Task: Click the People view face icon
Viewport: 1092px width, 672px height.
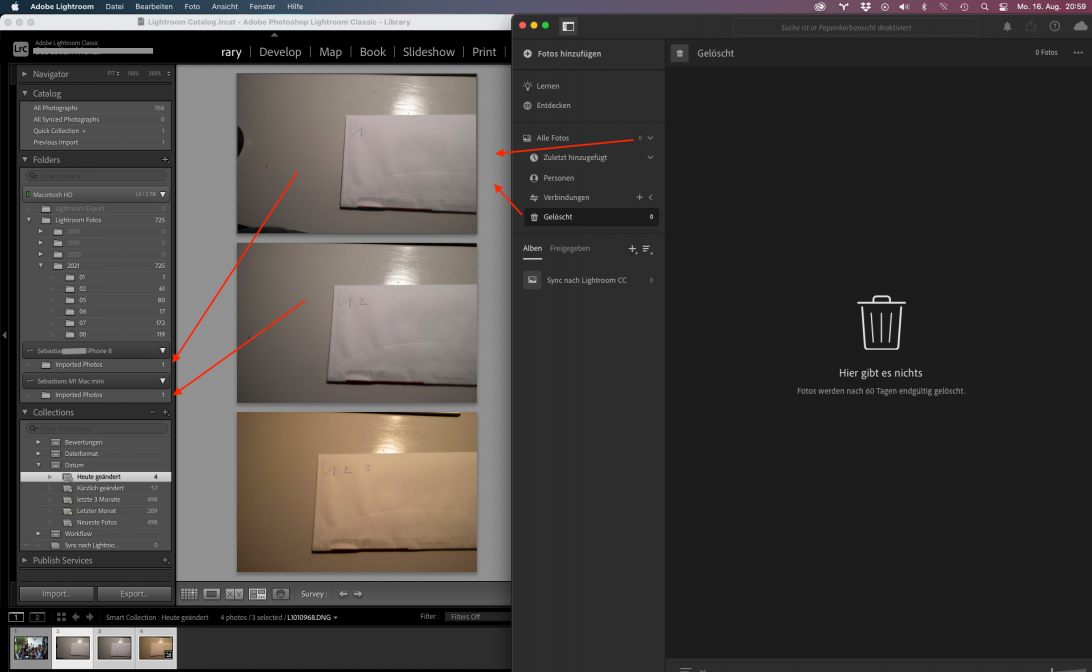Action: pyautogui.click(x=281, y=594)
